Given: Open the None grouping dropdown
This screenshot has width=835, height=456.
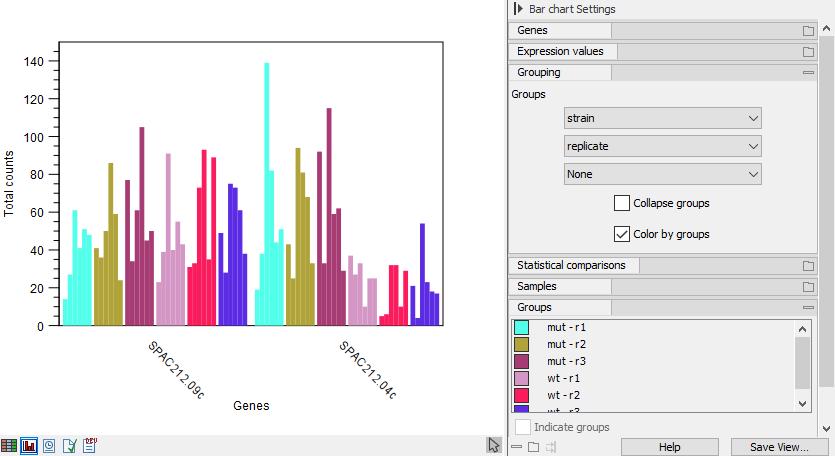Looking at the screenshot, I should click(x=662, y=174).
